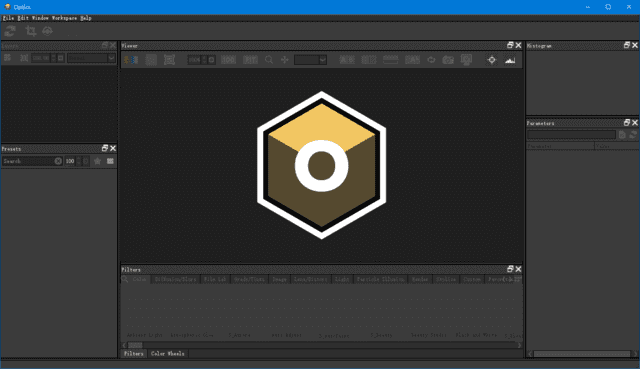The image size is (640, 369).
Task: Set viewer zoom with the 100 button
Action: click(x=228, y=60)
